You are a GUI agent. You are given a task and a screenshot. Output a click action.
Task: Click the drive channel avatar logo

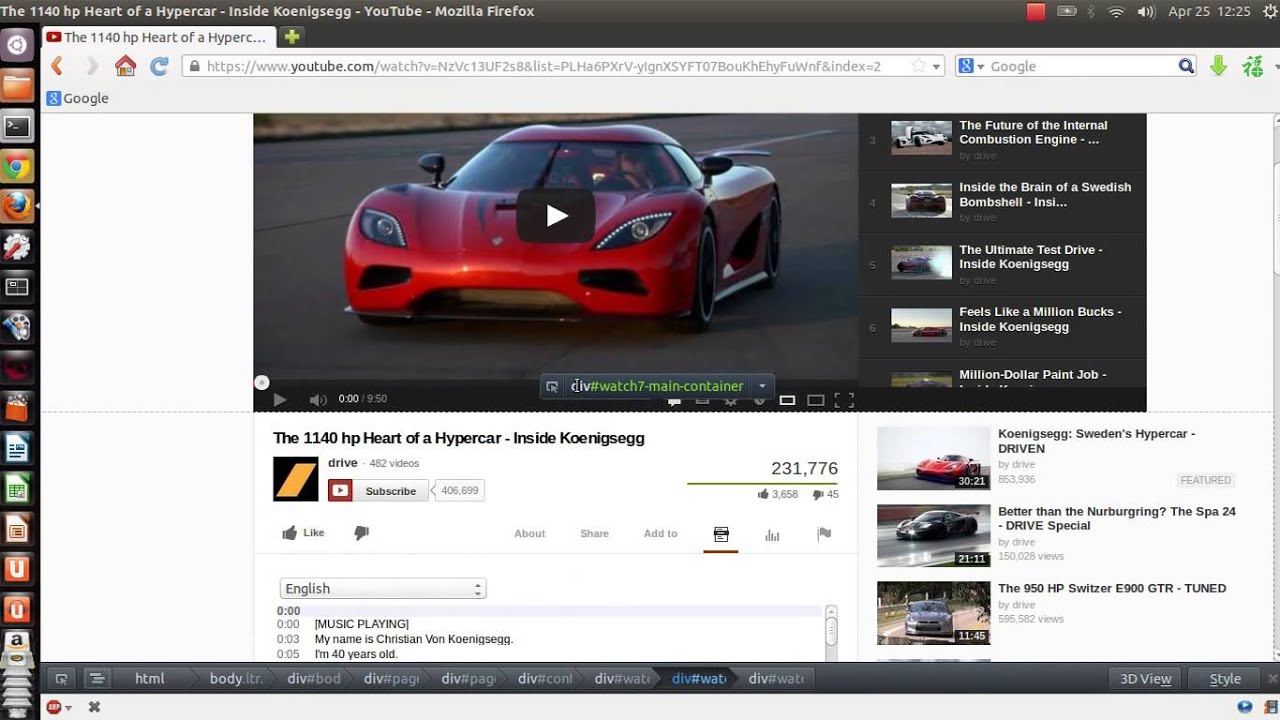[x=296, y=479]
